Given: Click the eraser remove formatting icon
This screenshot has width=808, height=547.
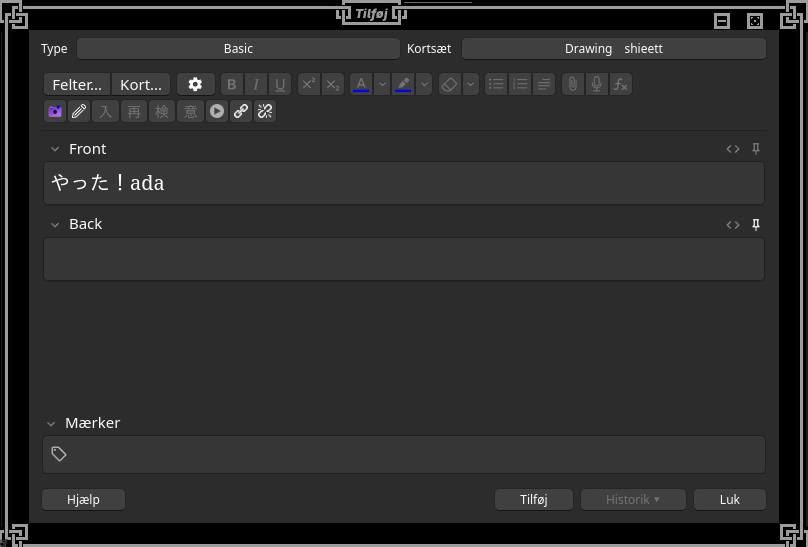Looking at the screenshot, I should point(449,84).
